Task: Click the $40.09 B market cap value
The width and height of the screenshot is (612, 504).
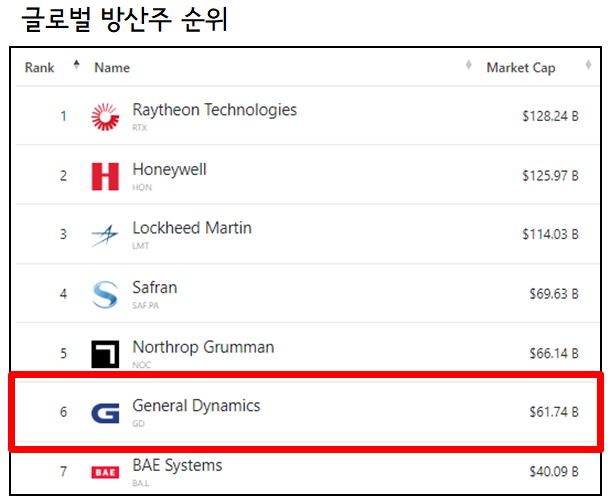Action: (x=554, y=472)
